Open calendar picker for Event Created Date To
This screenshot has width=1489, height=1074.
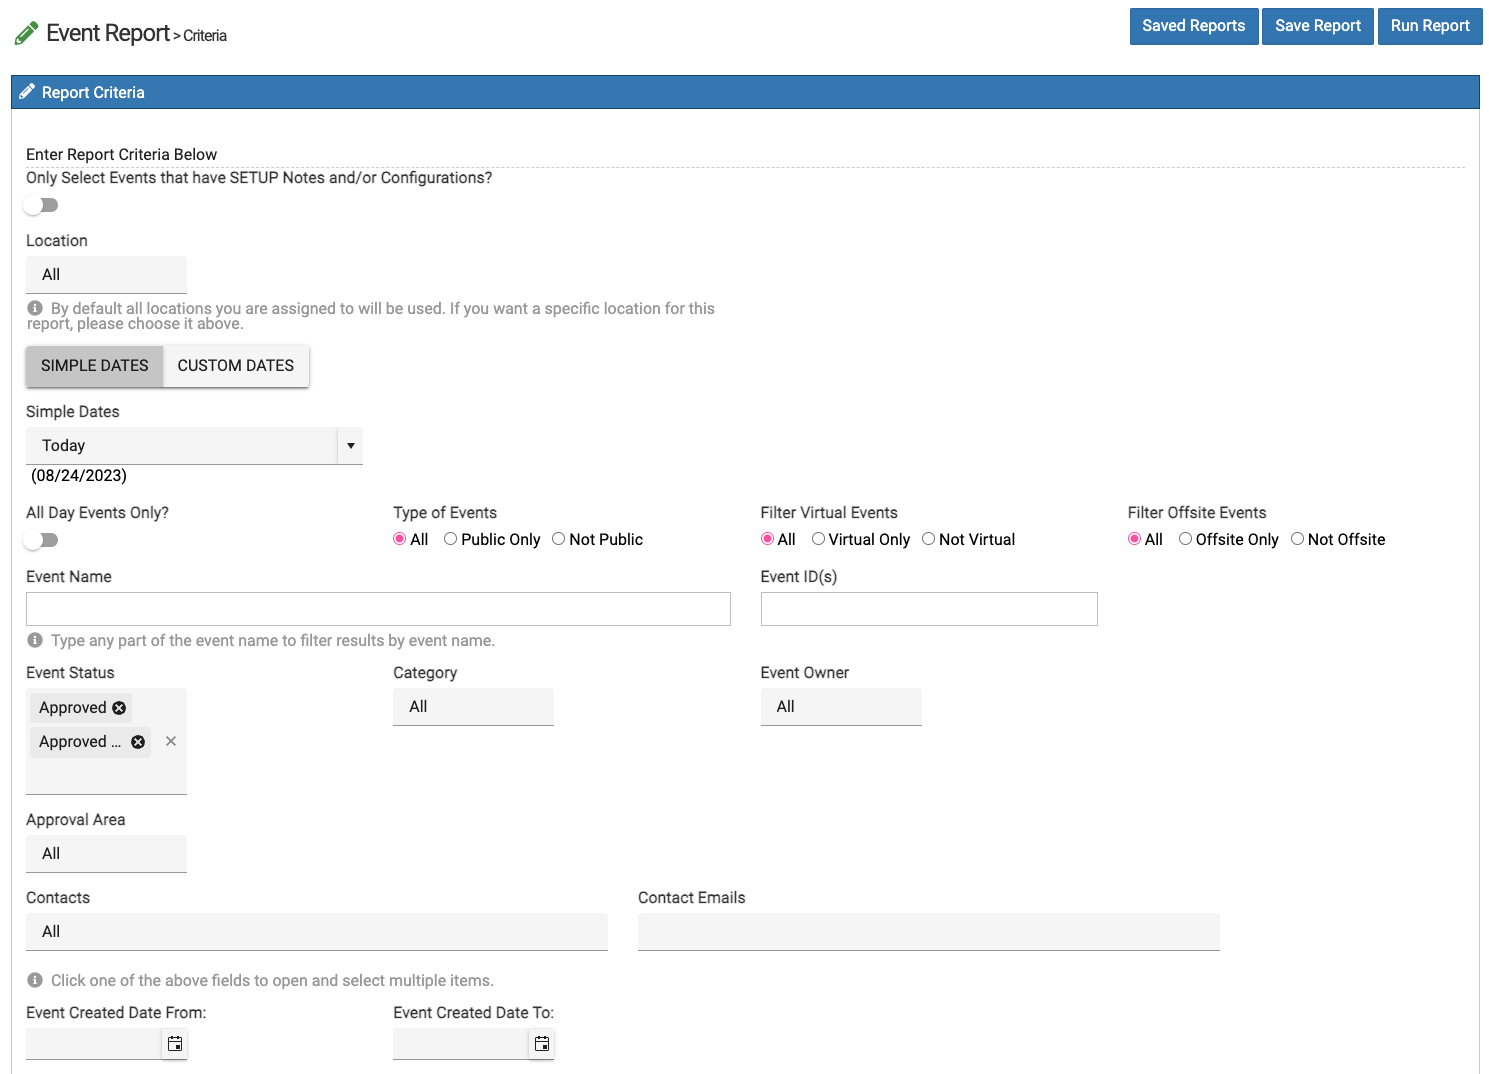[542, 1044]
